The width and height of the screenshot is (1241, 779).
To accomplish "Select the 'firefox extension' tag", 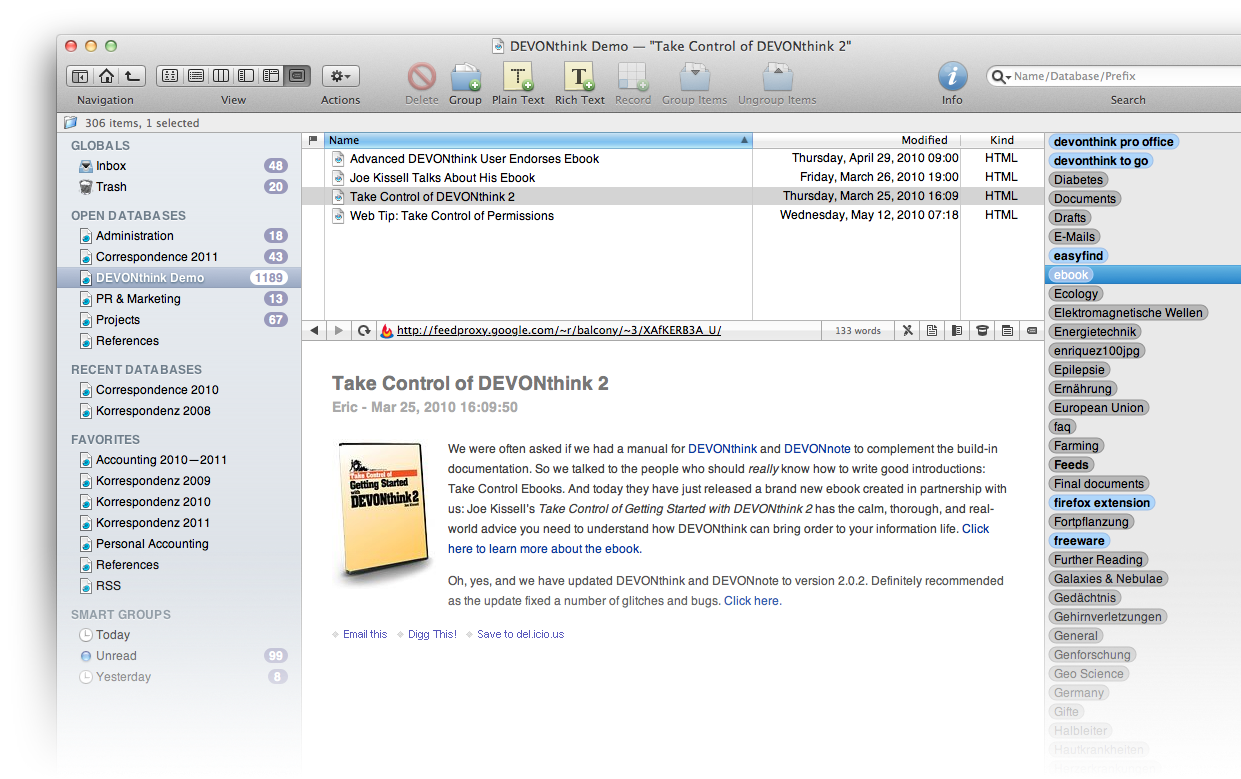I will (x=1102, y=503).
